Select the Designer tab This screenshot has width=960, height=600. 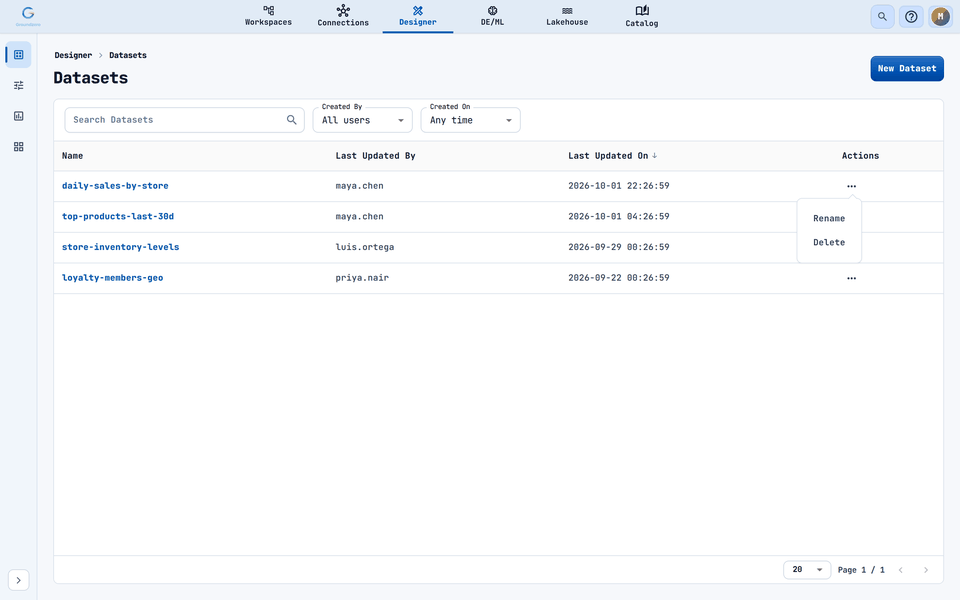(418, 16)
